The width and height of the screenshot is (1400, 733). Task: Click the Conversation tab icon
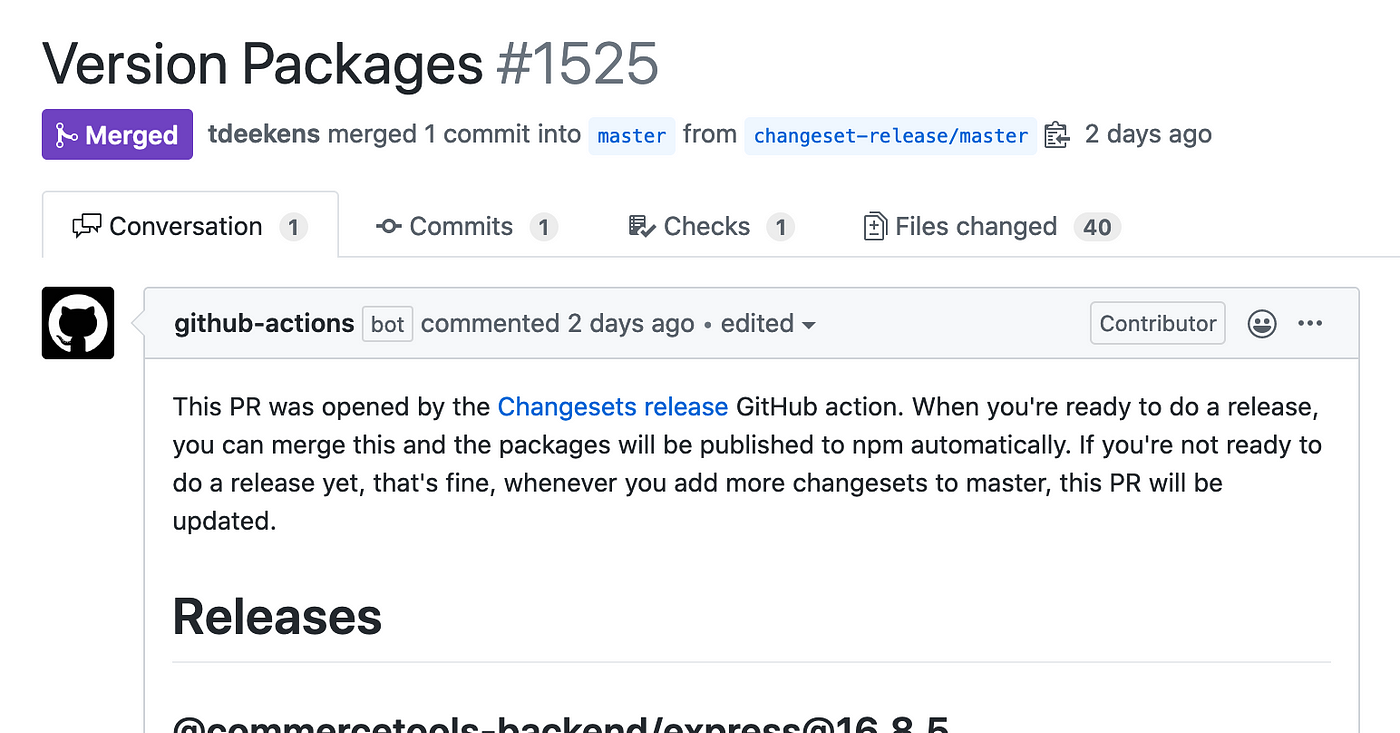pos(87,227)
